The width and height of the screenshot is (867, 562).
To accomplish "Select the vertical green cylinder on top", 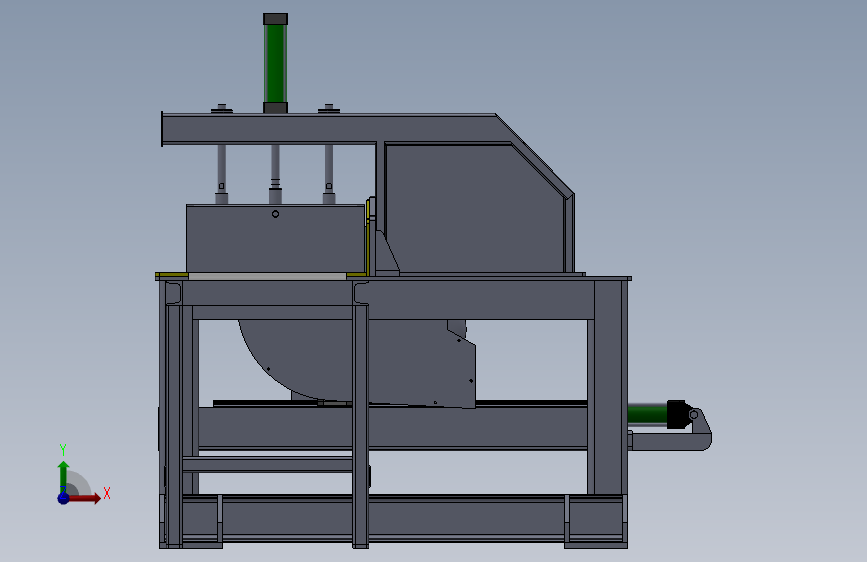I will coord(275,63).
